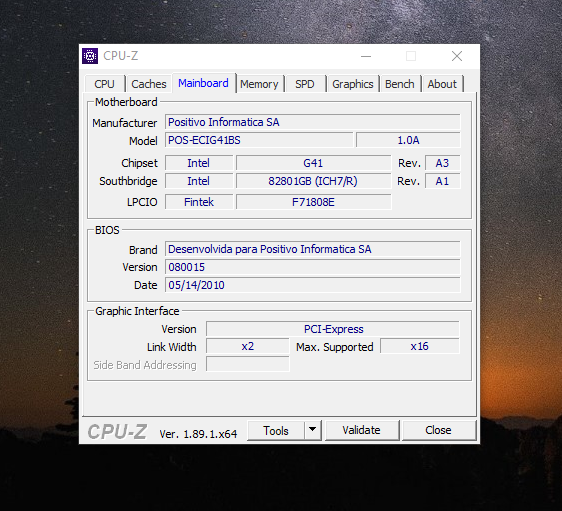This screenshot has width=562, height=511.
Task: Go to the Memory tab
Action: coord(259,84)
